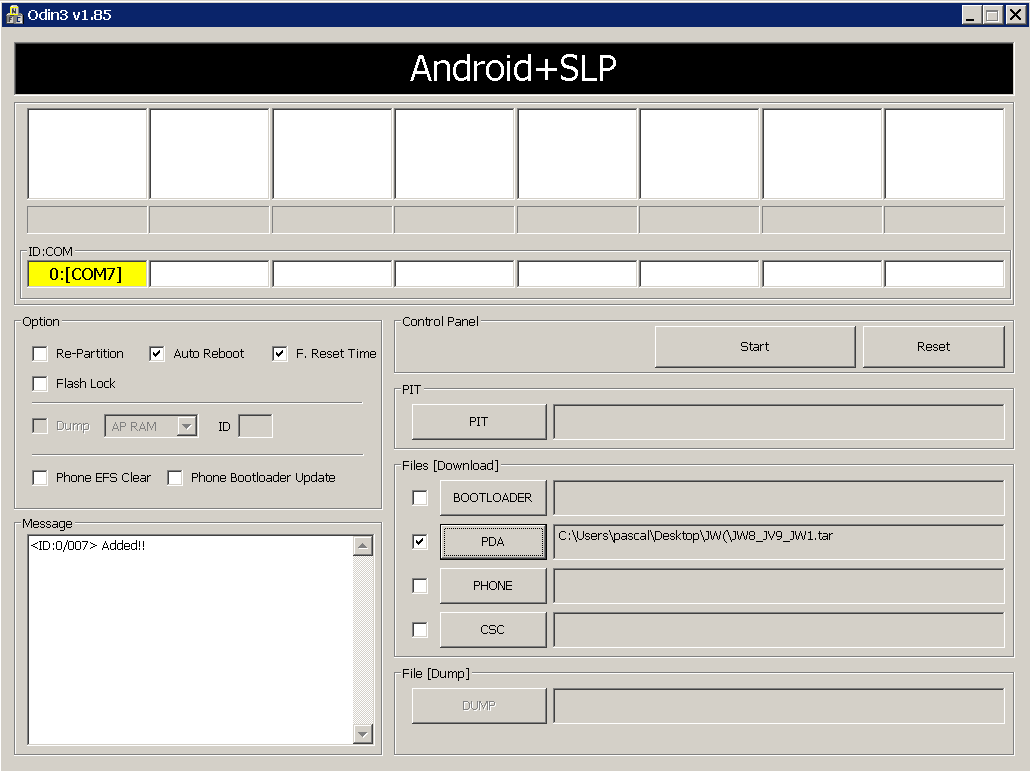Image resolution: width=1030 pixels, height=771 pixels.
Task: Open the CSC file picker
Action: (x=492, y=629)
